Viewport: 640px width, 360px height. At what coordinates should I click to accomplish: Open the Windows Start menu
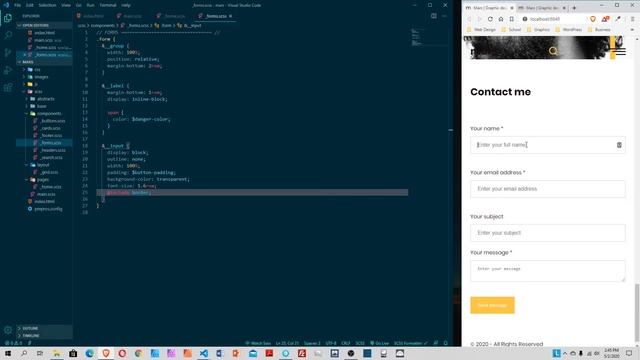[x=8, y=353]
